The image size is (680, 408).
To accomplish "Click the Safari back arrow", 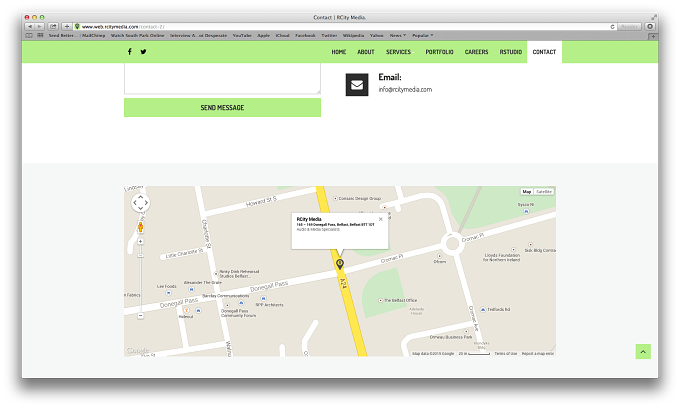I will pyautogui.click(x=29, y=26).
